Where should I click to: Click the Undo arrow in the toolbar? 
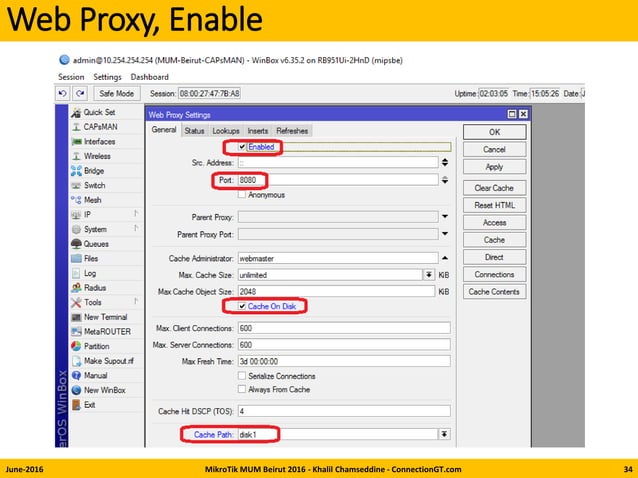[62, 93]
